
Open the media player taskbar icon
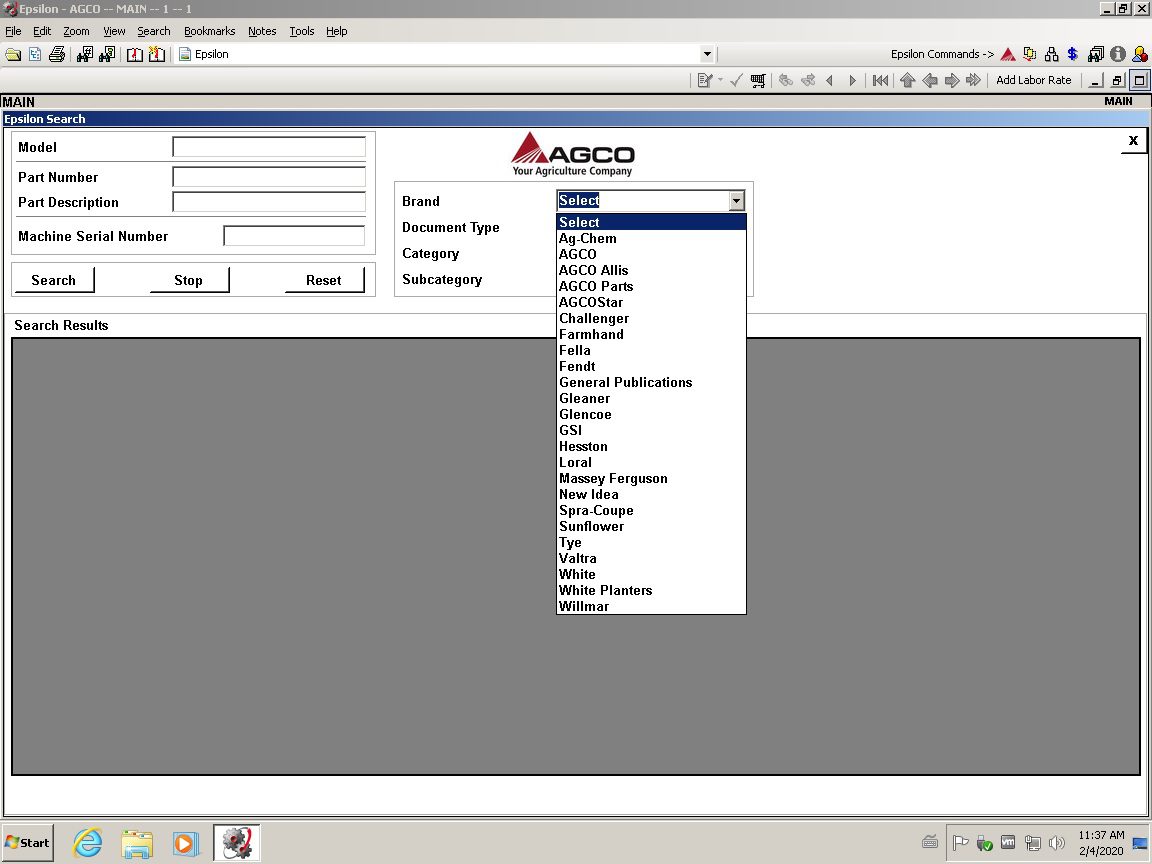click(186, 843)
